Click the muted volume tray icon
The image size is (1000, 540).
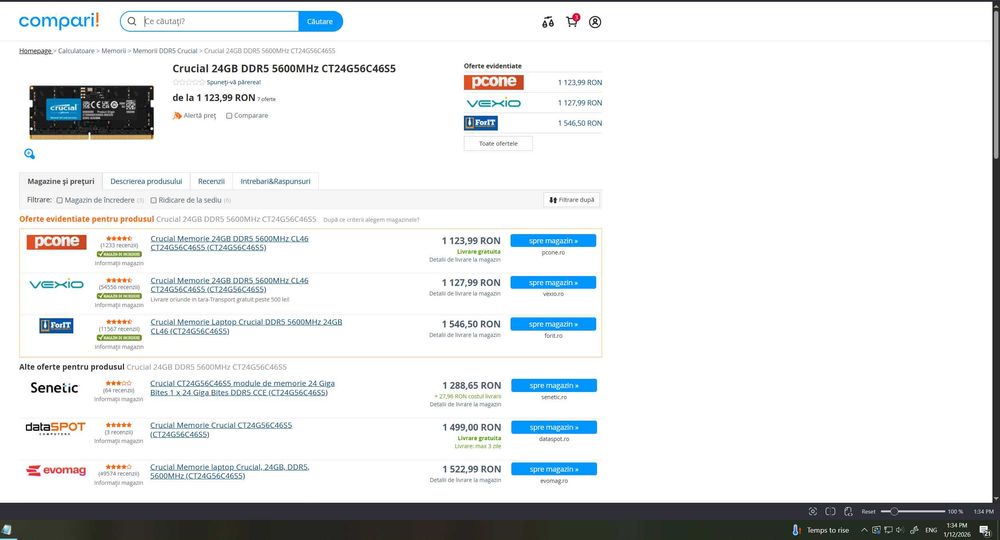coord(900,530)
